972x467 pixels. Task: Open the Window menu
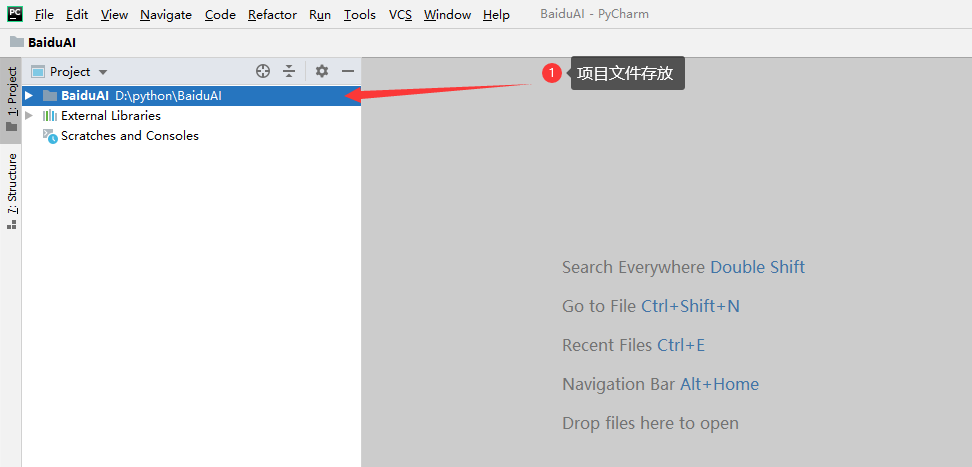448,14
